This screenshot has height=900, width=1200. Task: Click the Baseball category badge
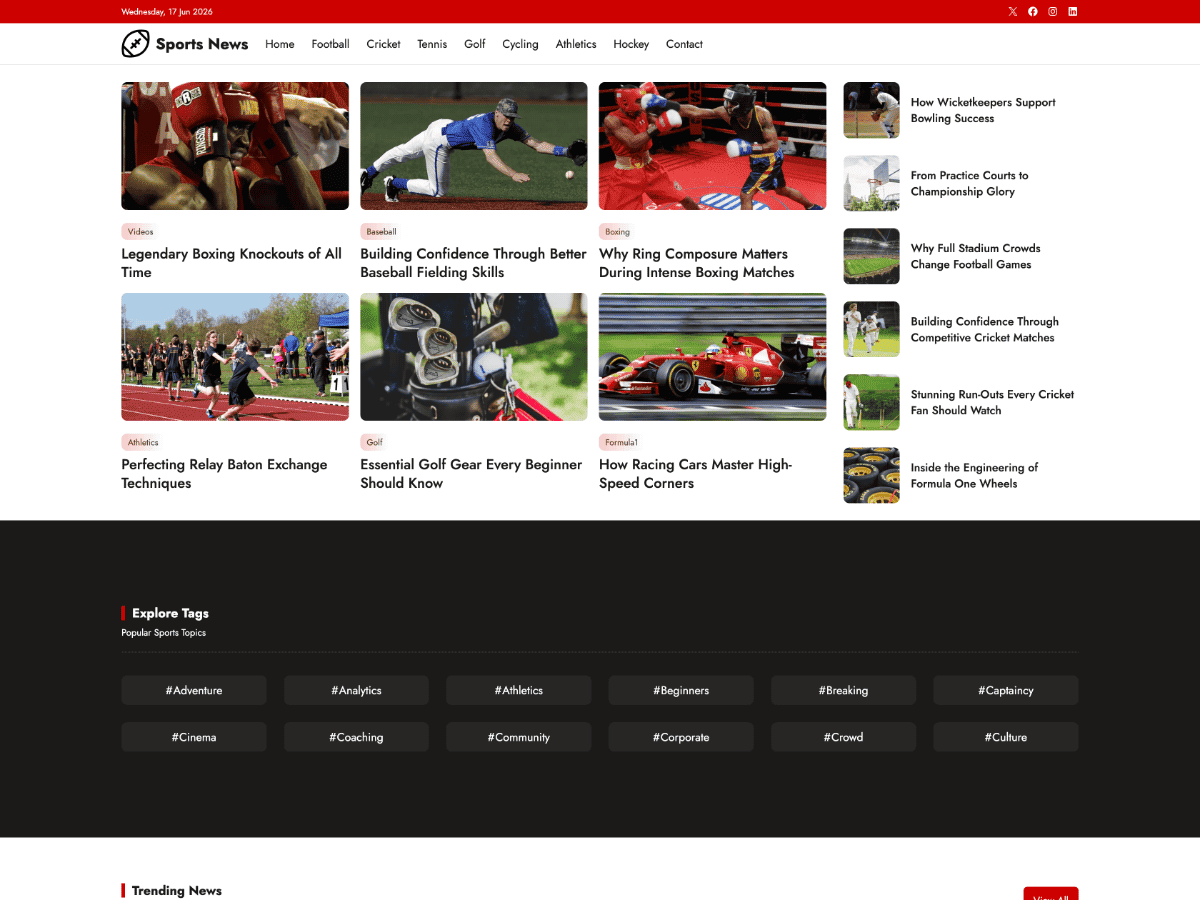click(381, 231)
